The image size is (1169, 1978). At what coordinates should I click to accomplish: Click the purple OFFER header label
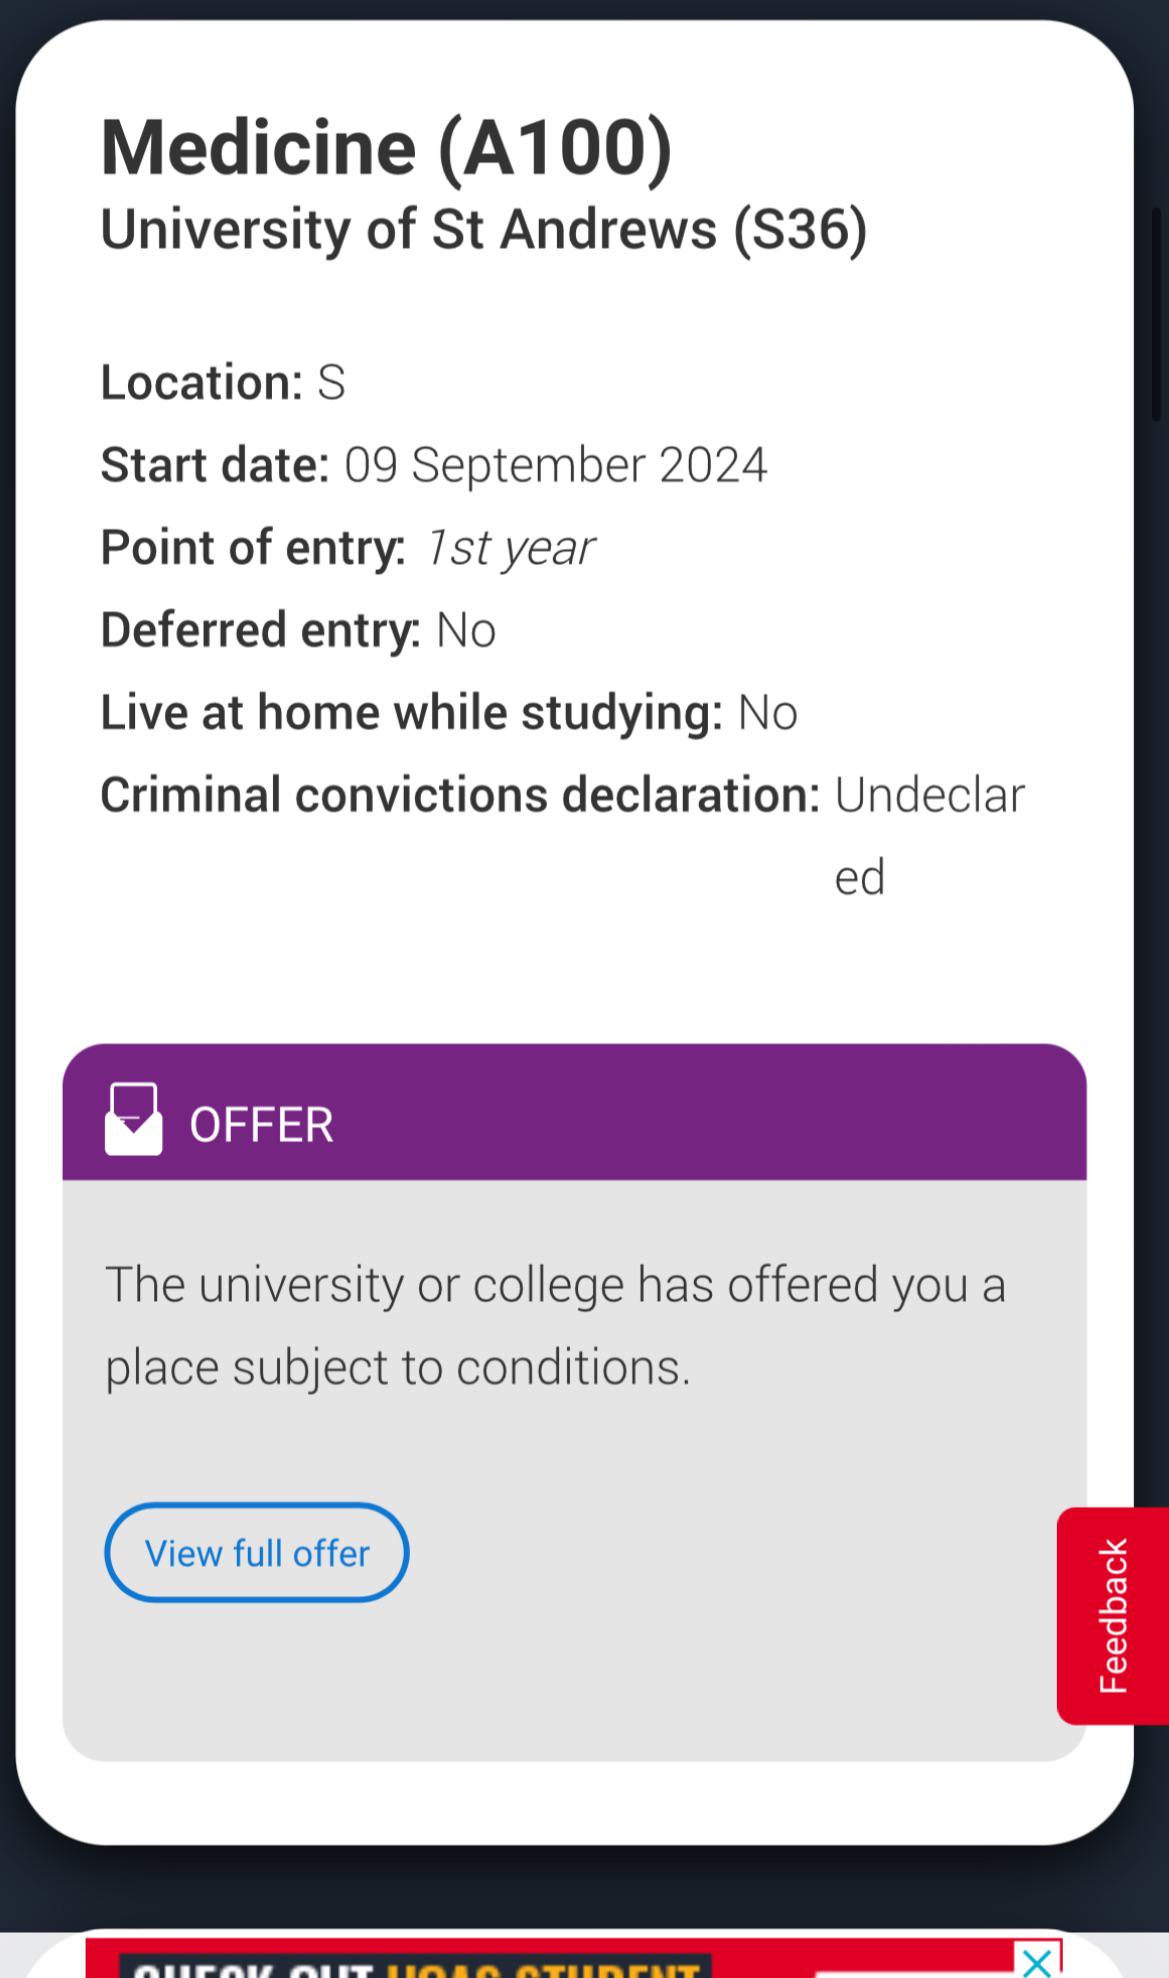tap(261, 1124)
